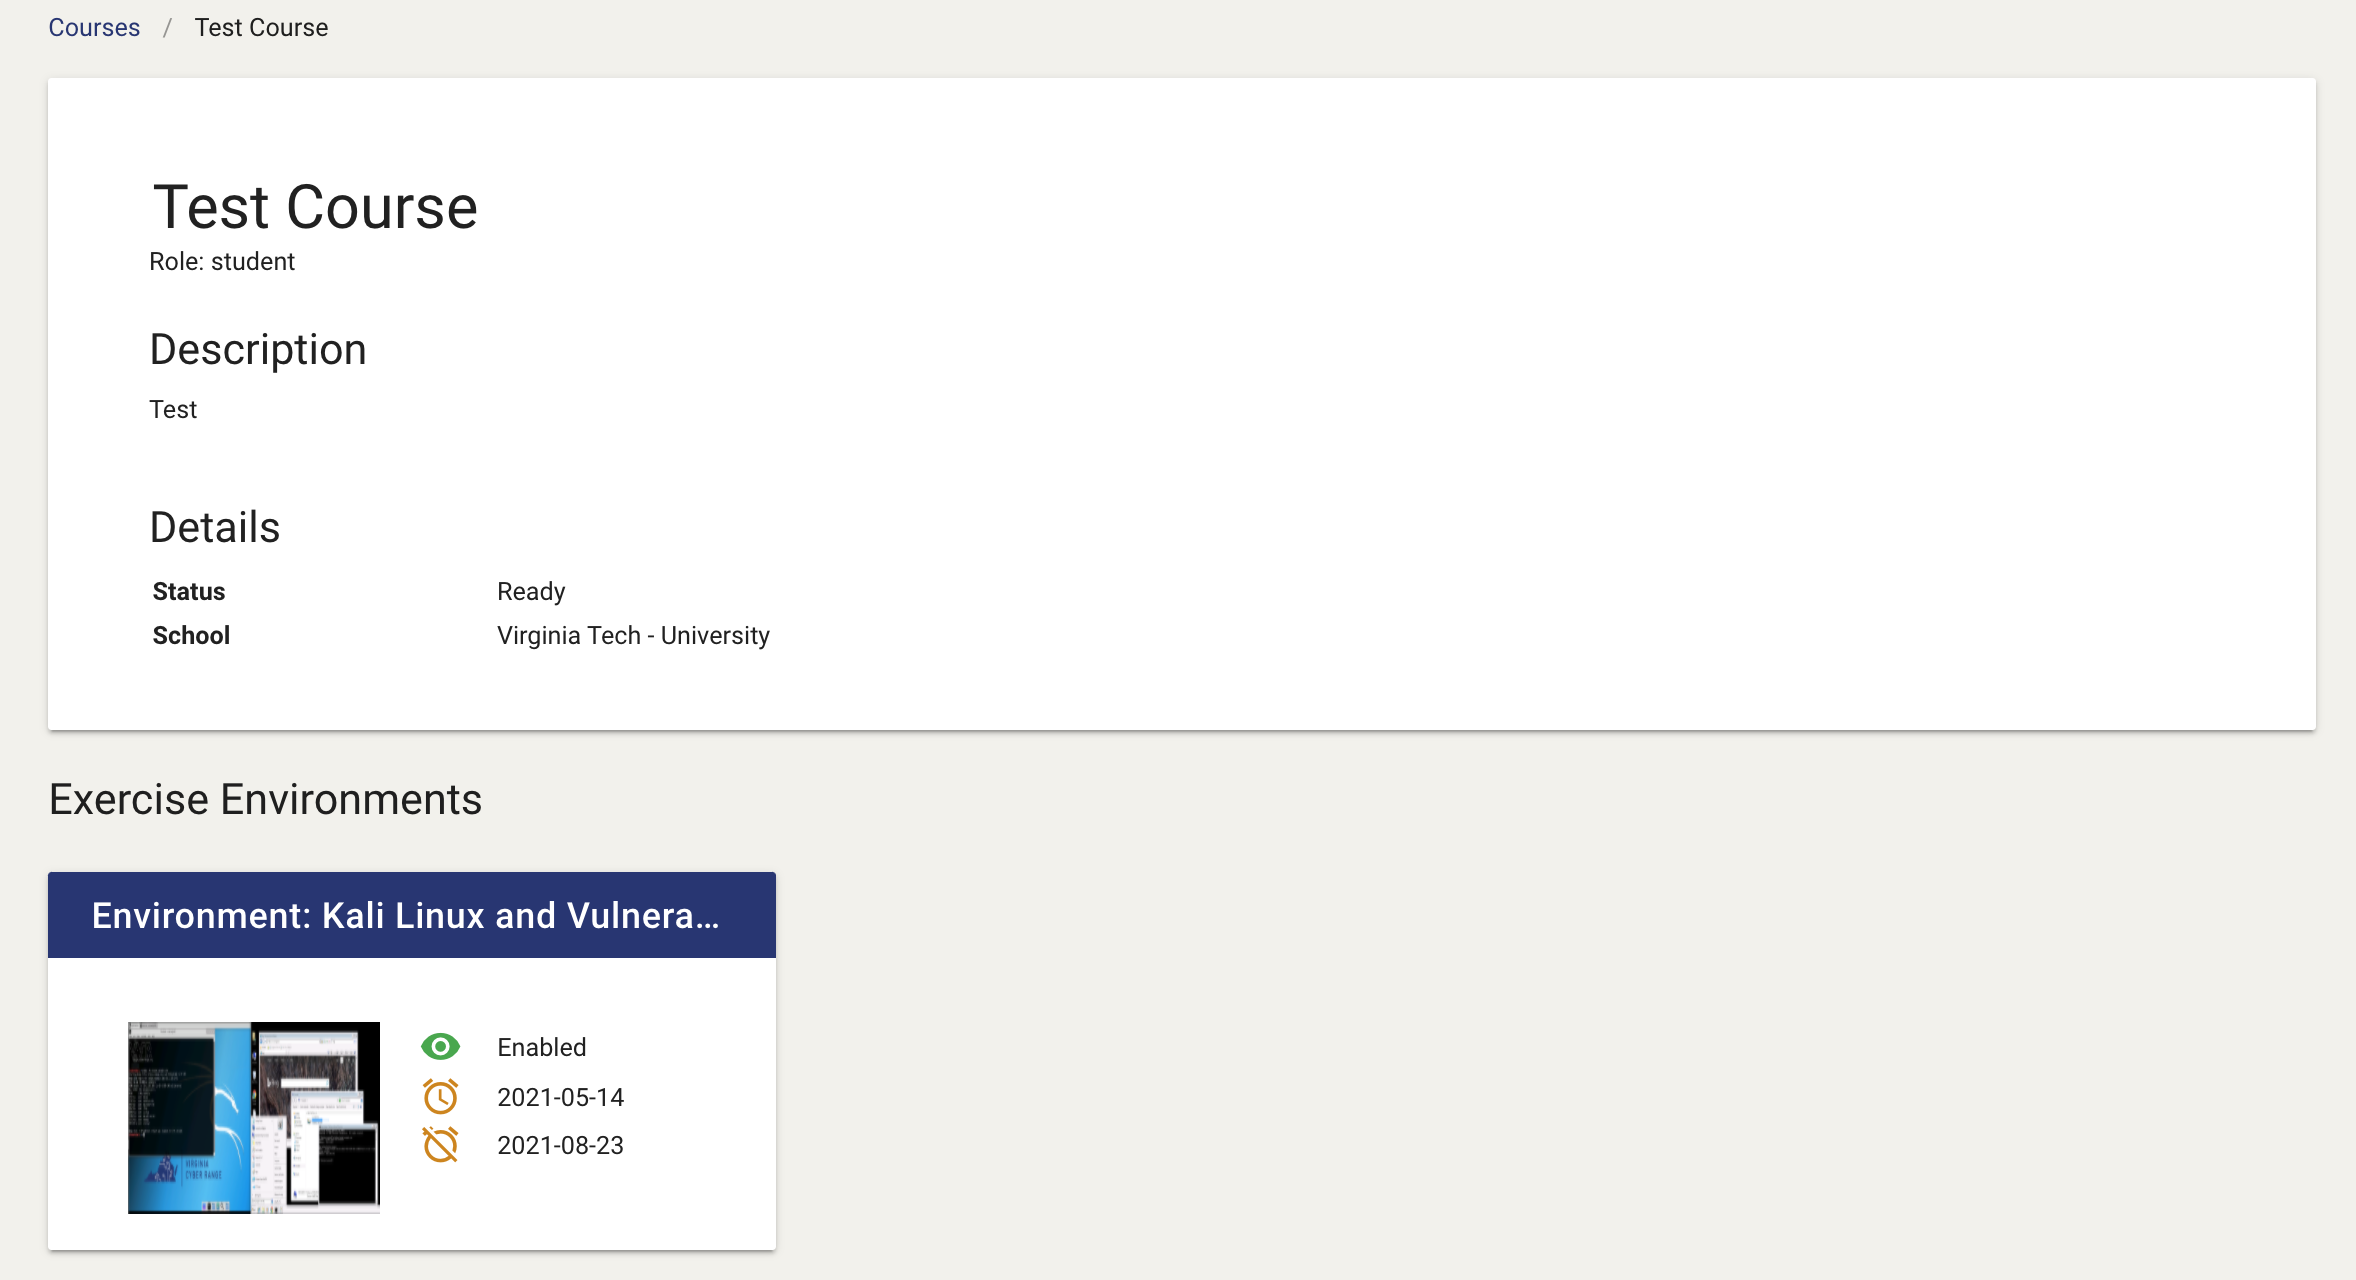This screenshot has height=1280, width=2356.
Task: Click the Courses breadcrumb link
Action: [94, 27]
